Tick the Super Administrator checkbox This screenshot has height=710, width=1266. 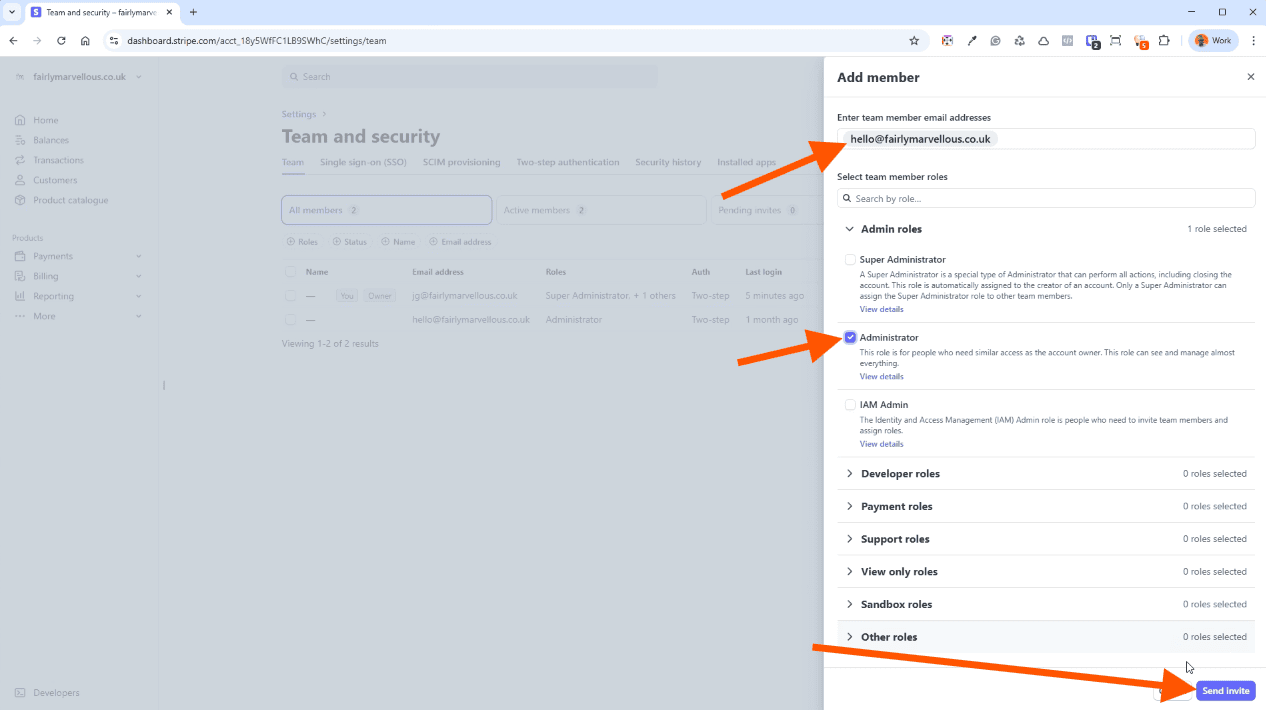(850, 260)
